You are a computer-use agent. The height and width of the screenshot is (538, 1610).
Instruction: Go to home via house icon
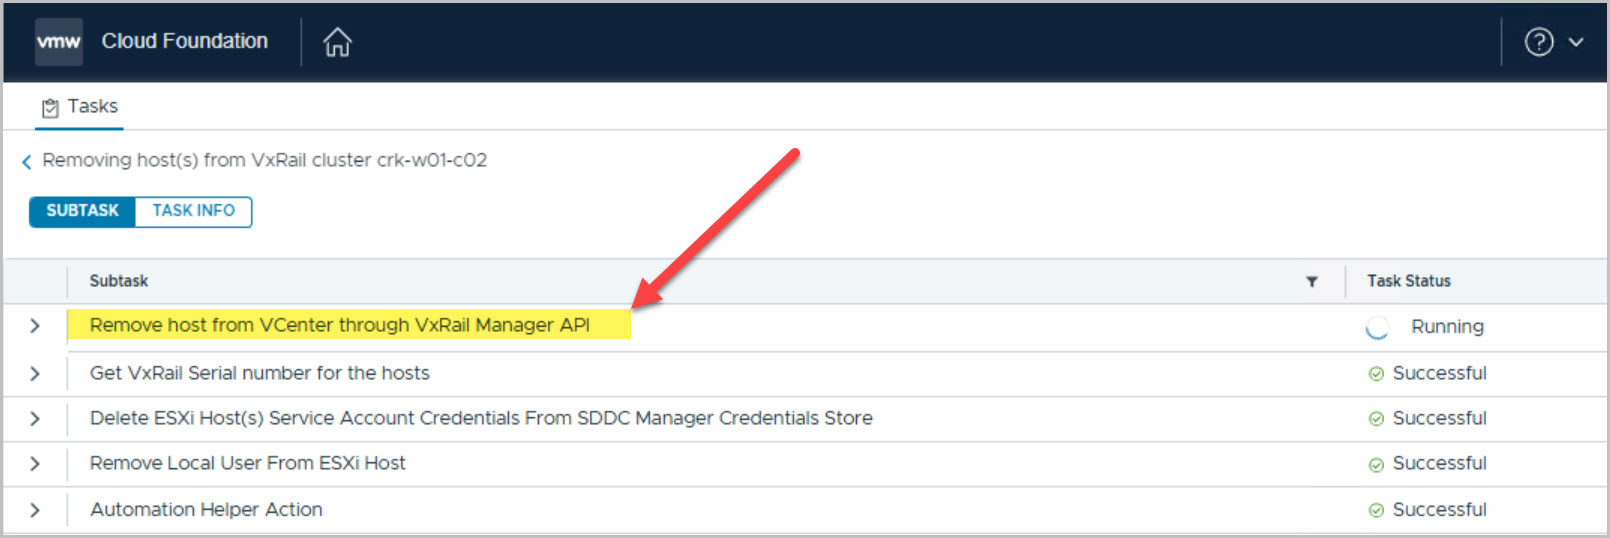coord(337,42)
